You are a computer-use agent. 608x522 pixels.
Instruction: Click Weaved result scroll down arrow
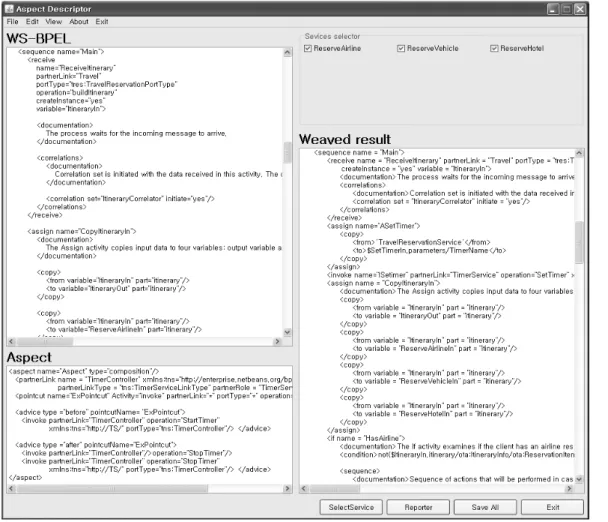(x=579, y=479)
